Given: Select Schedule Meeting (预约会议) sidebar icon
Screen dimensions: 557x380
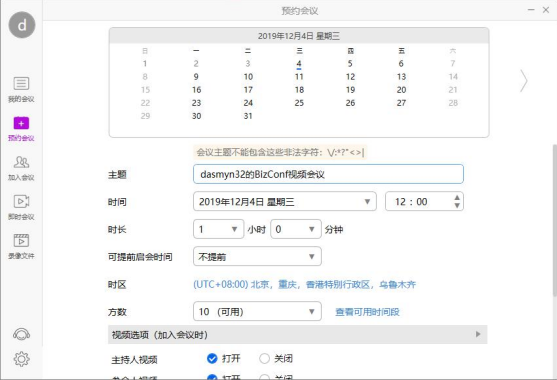Looking at the screenshot, I should tap(21, 129).
